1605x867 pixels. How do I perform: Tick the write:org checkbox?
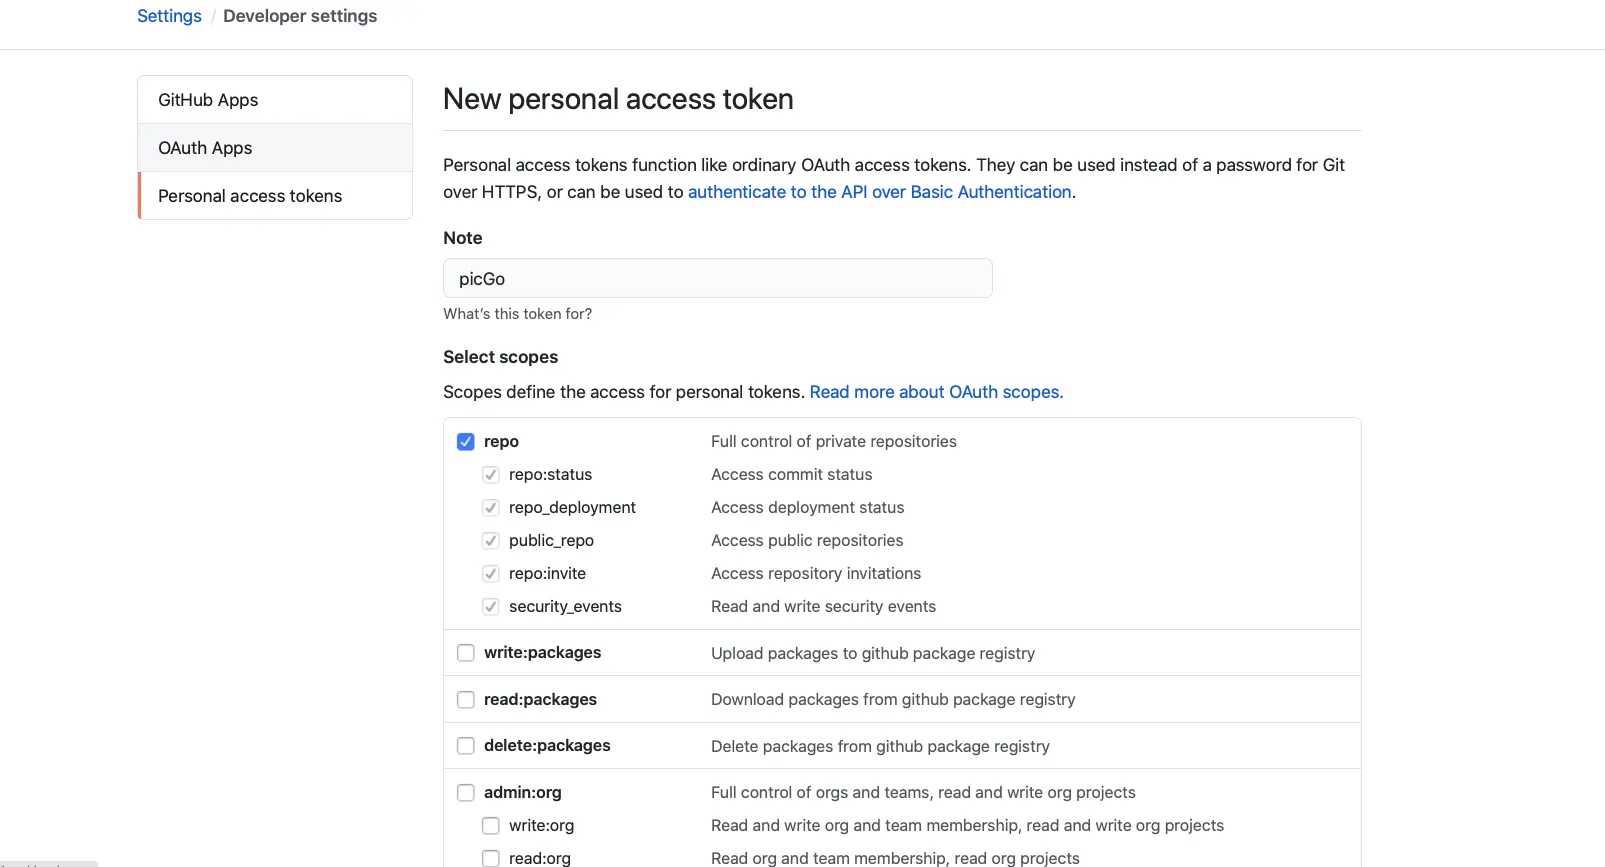(x=491, y=826)
